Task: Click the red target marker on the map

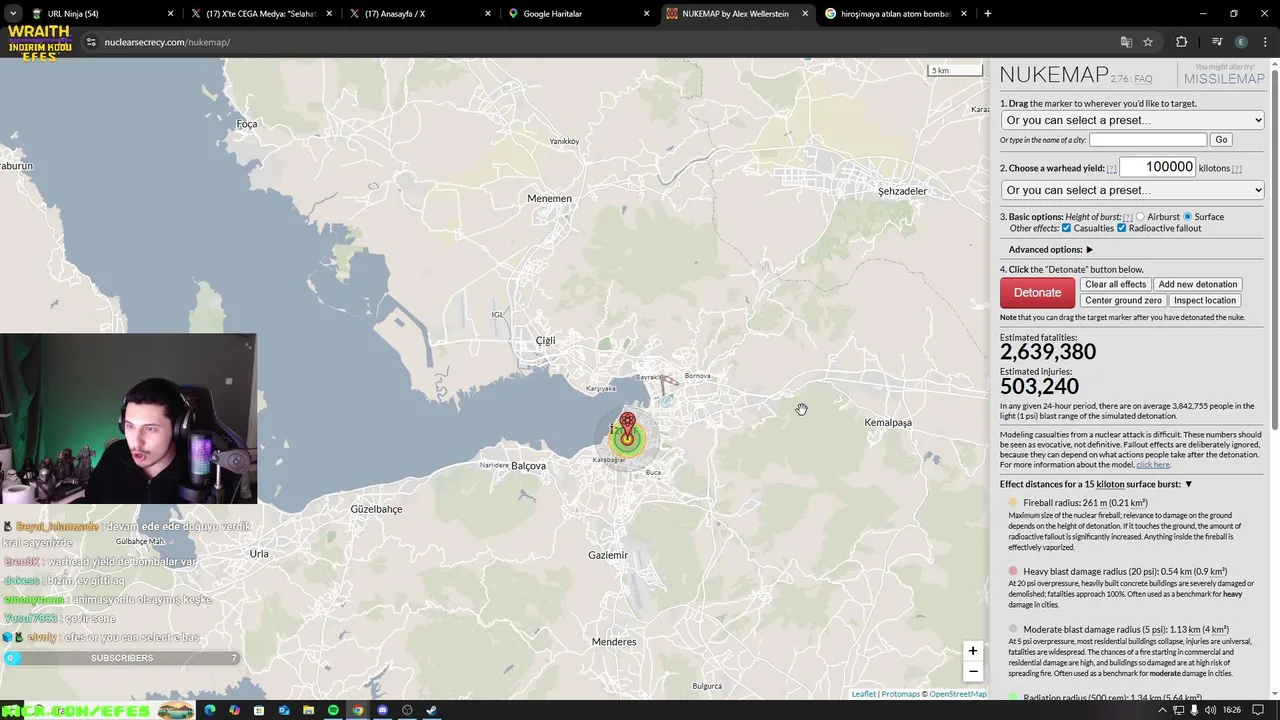Action: 627,424
